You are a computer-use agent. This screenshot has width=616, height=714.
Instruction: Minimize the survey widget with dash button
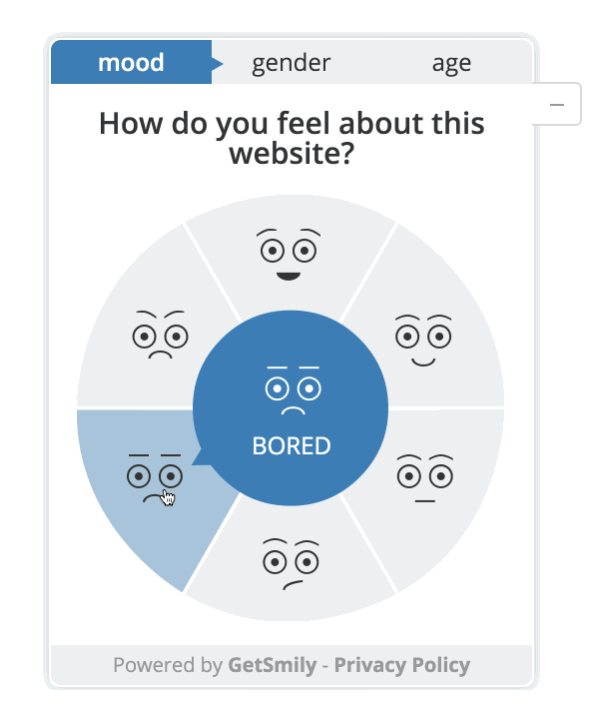coord(556,104)
